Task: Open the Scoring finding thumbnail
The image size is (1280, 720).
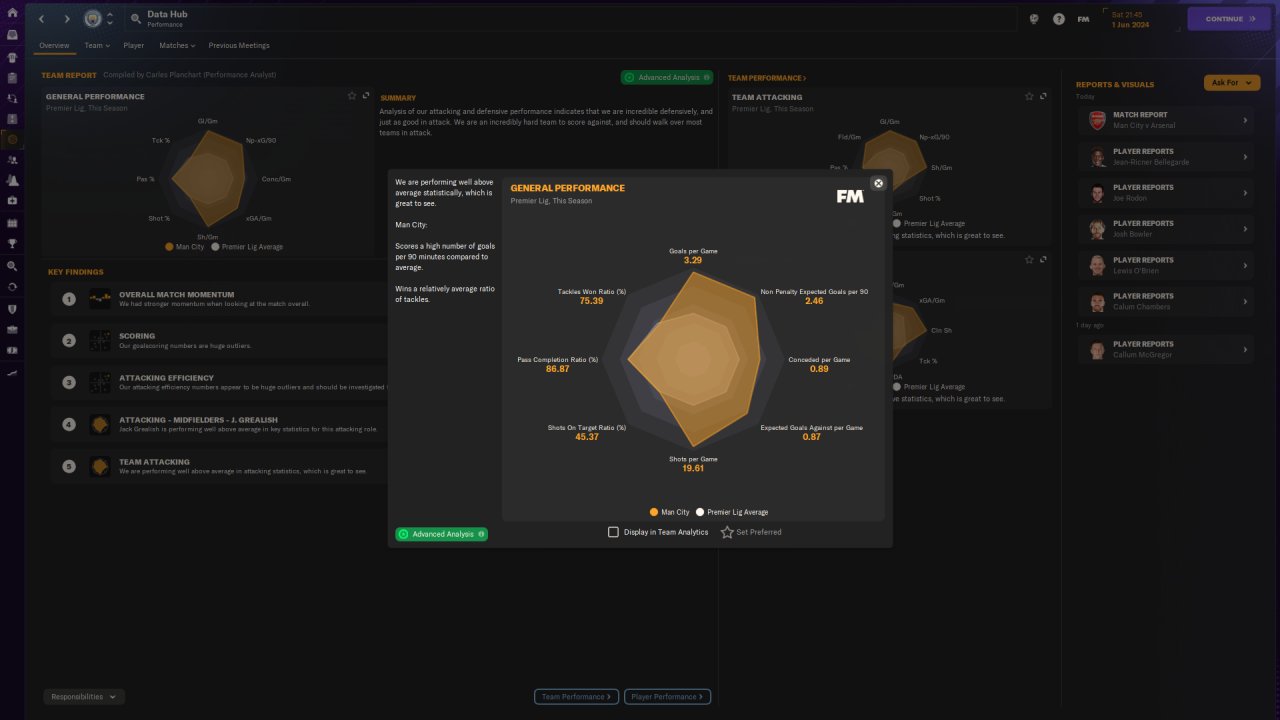Action: click(100, 341)
